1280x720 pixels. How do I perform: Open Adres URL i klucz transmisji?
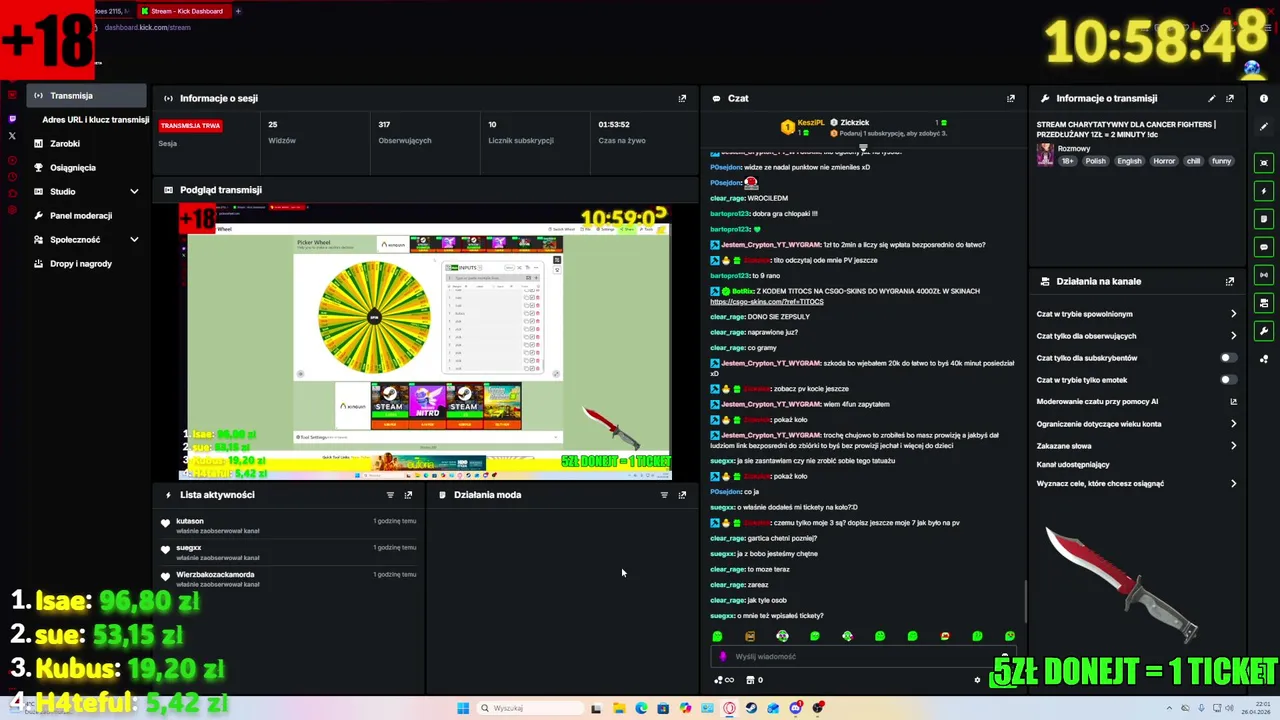95,120
